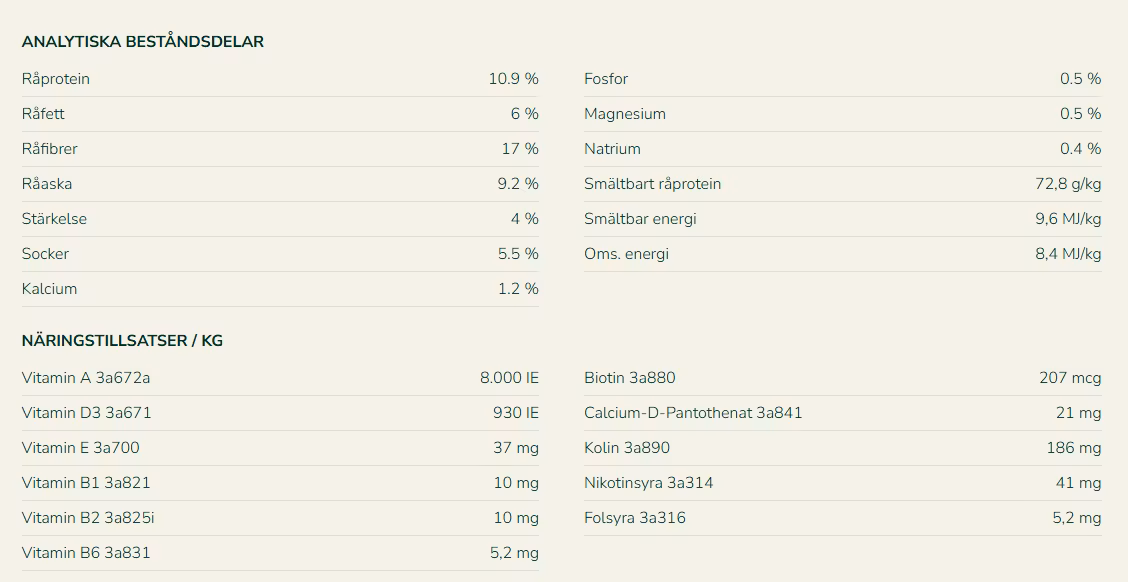The height and width of the screenshot is (582, 1128).
Task: Select the 9,6 MJ/kg Smältbar energi value
Action: [x=1068, y=219]
